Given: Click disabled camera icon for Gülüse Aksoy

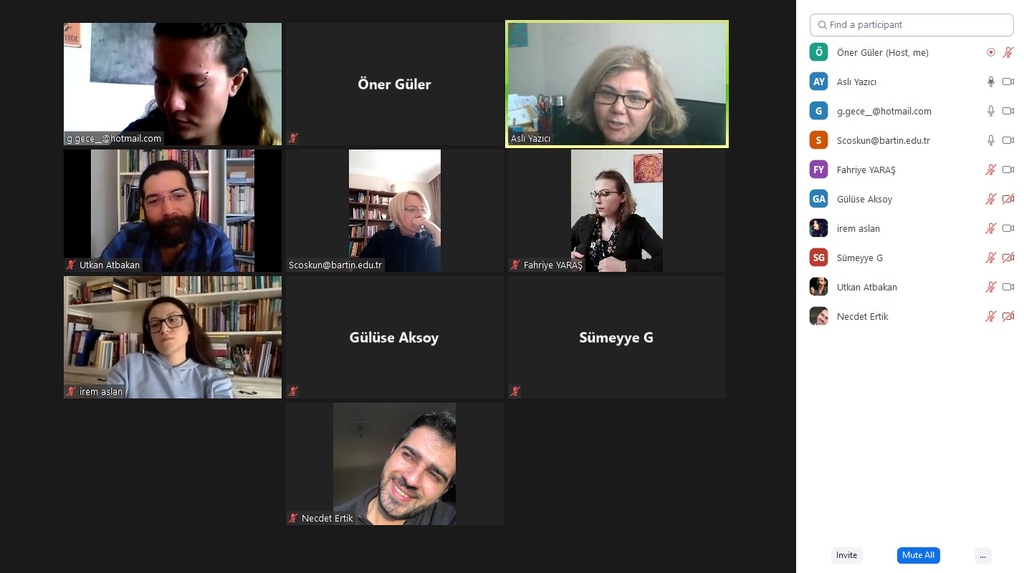Looking at the screenshot, I should pos(1008,199).
